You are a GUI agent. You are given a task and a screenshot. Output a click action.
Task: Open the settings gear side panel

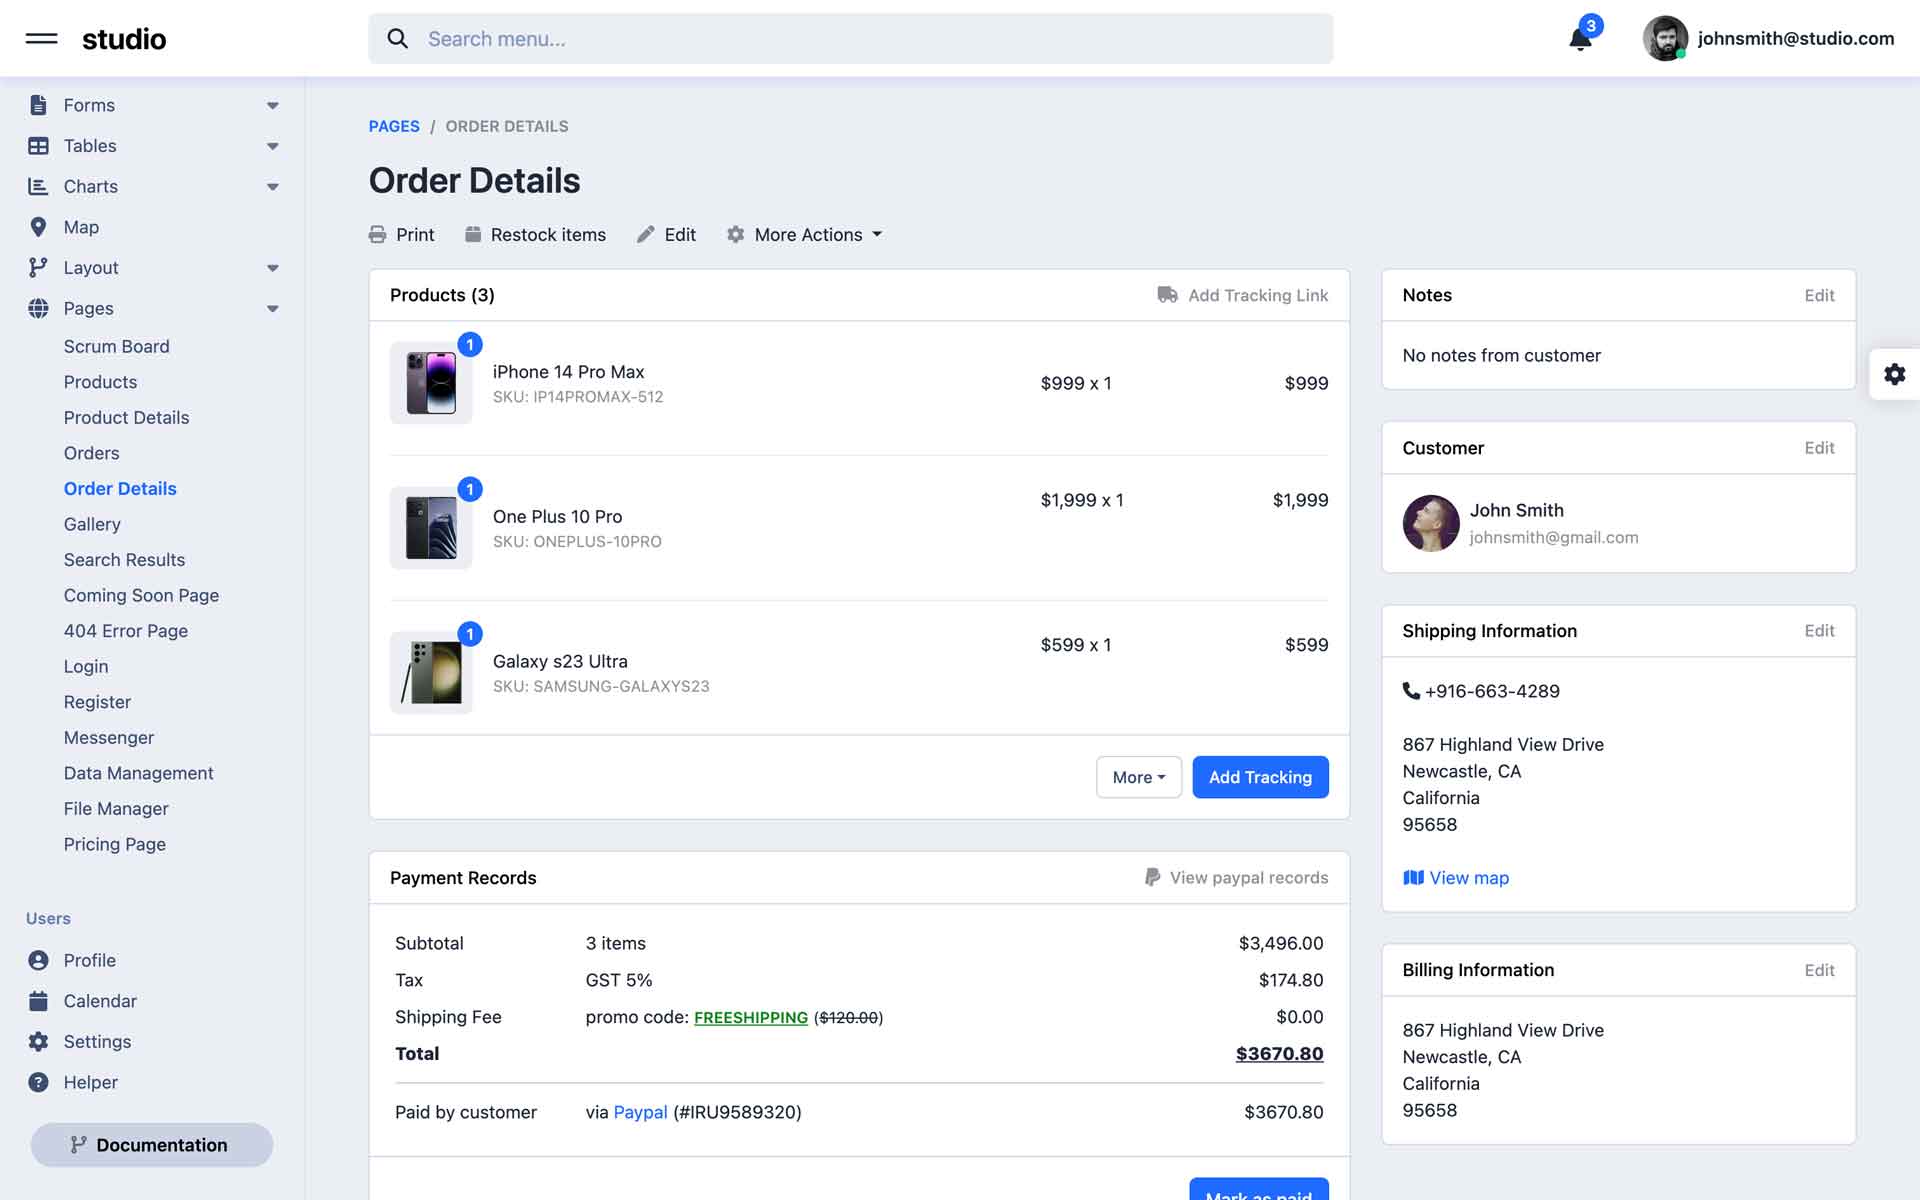(x=1894, y=374)
